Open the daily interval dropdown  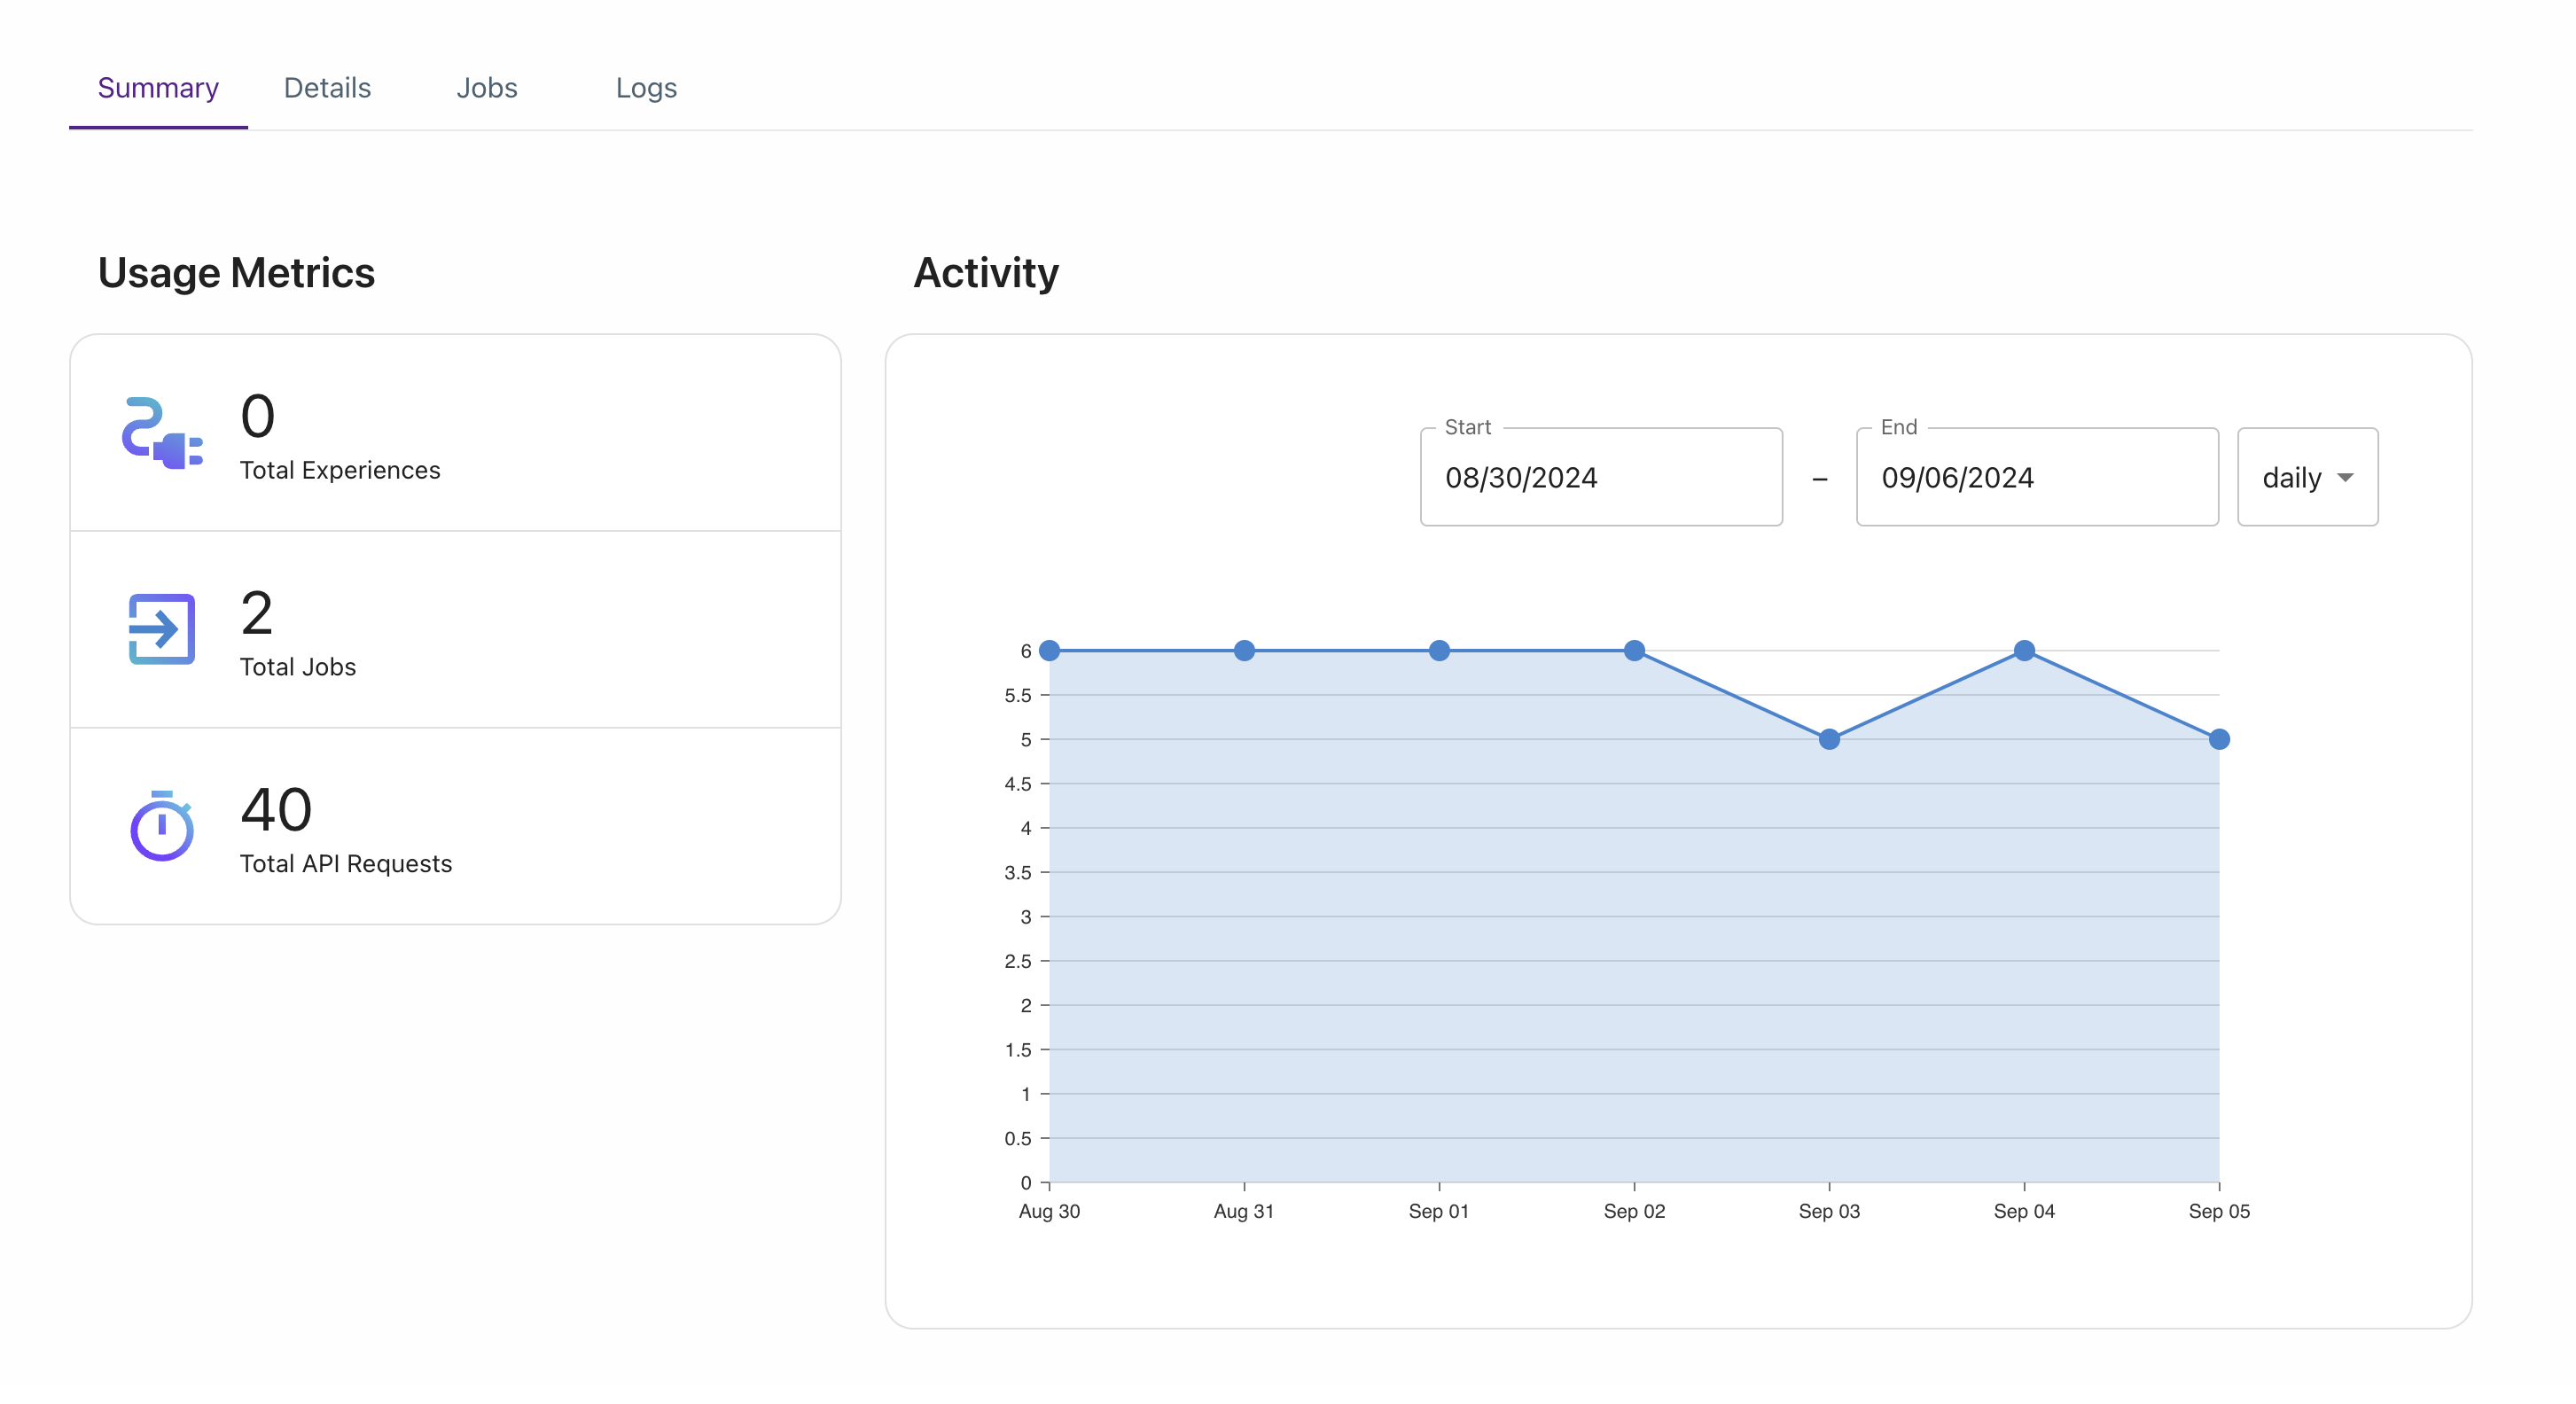tap(2307, 477)
